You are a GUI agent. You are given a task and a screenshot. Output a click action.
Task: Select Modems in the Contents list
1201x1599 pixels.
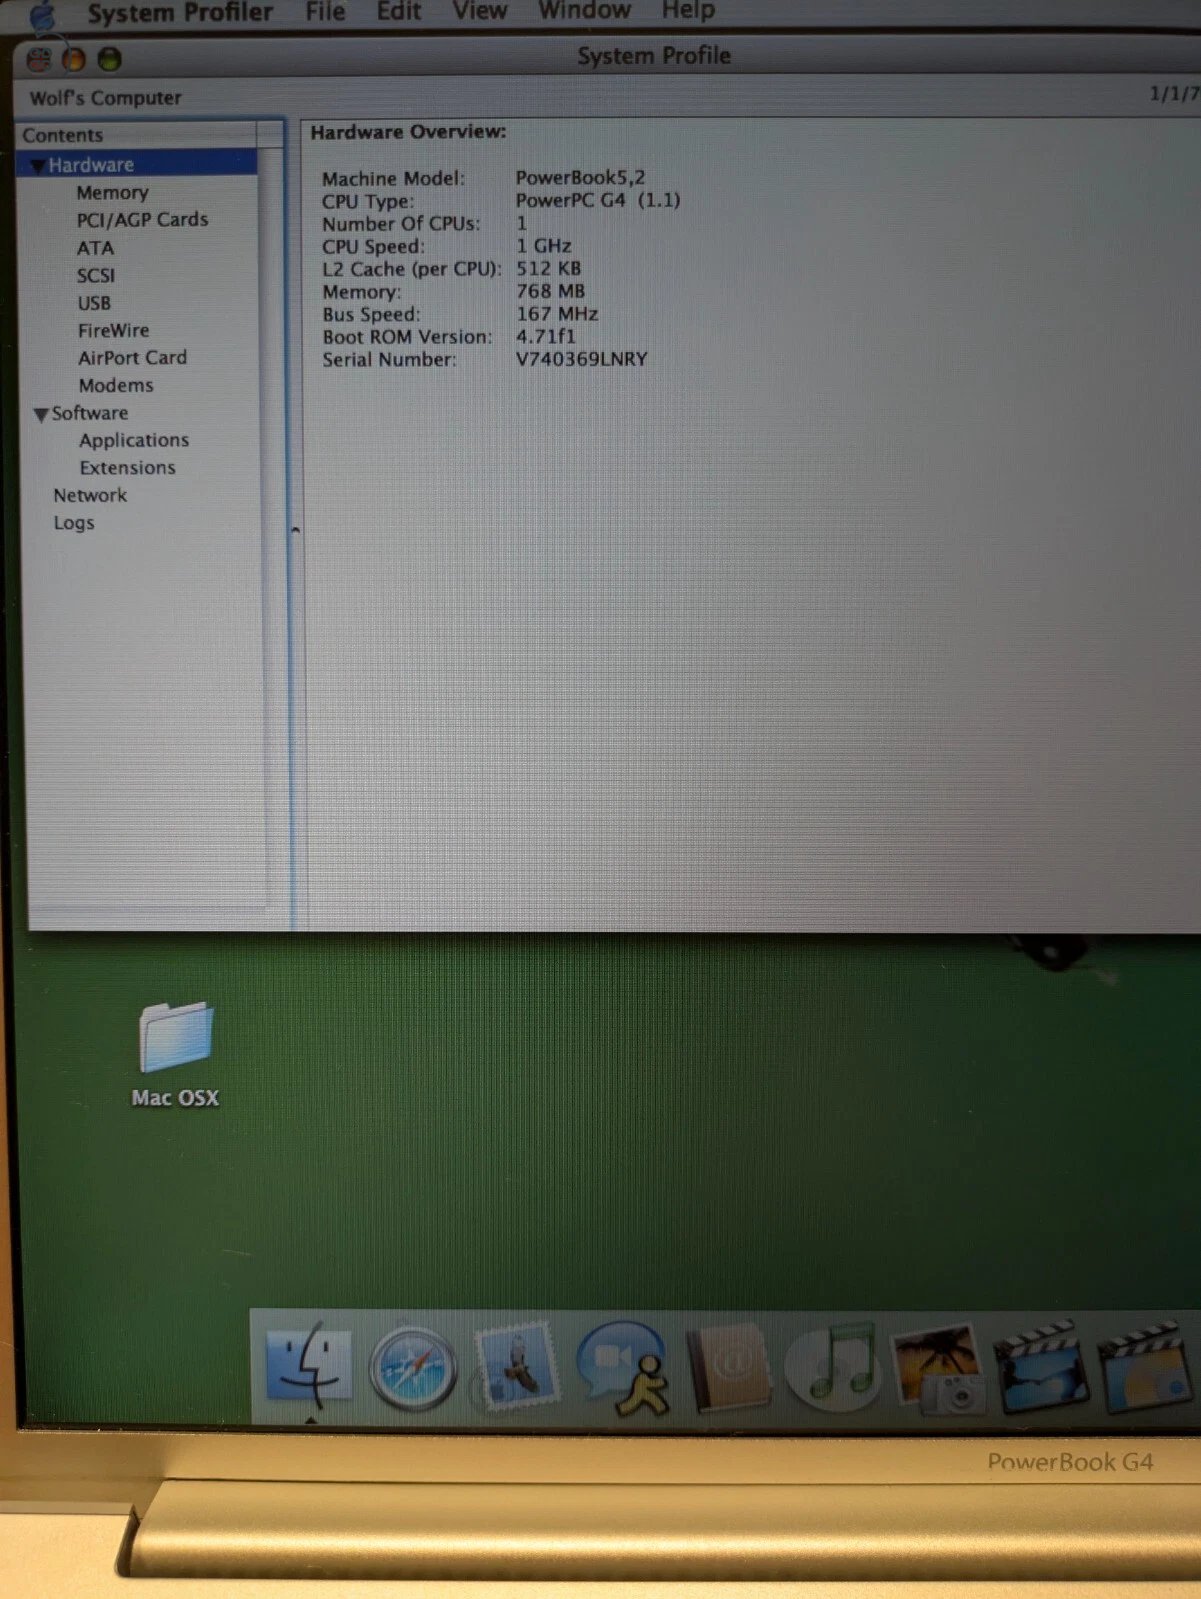point(116,385)
